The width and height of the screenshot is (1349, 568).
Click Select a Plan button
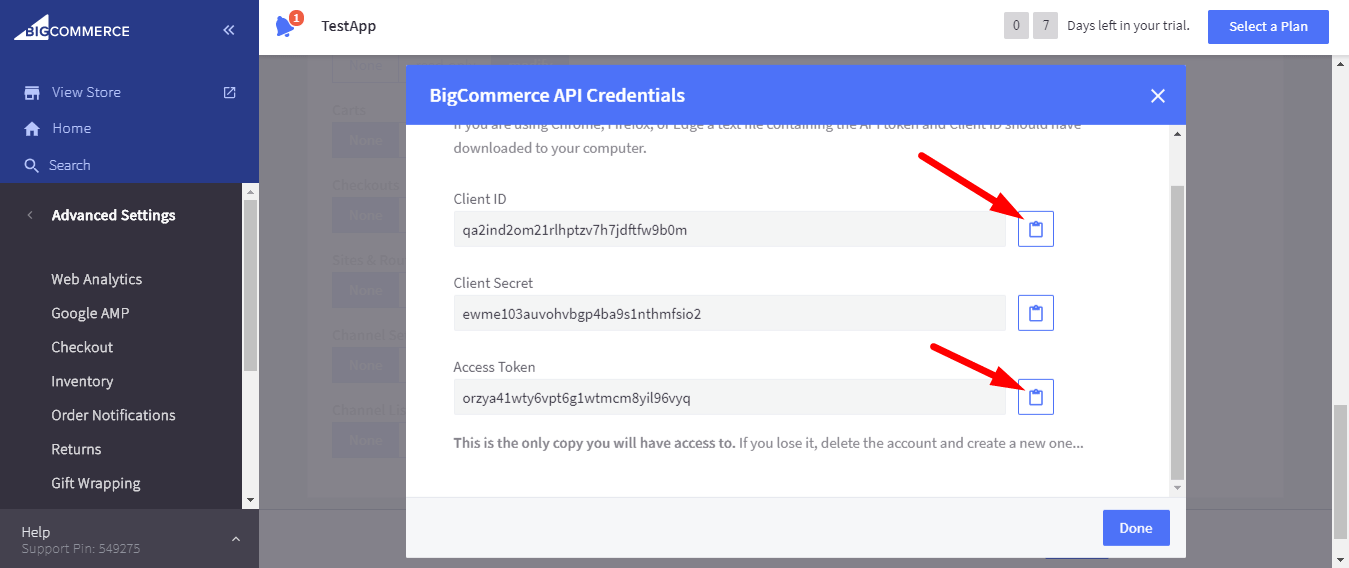coord(1268,26)
